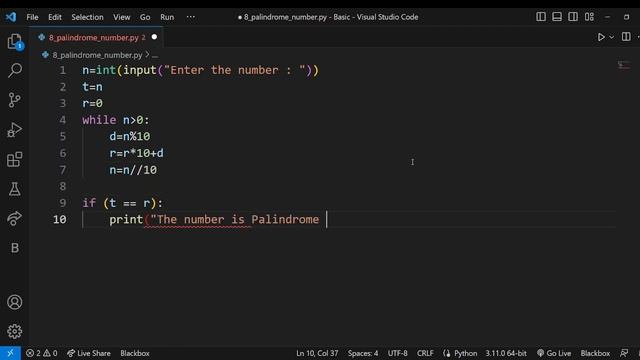The height and width of the screenshot is (360, 640).
Task: Open the Run menu
Action: (167, 17)
